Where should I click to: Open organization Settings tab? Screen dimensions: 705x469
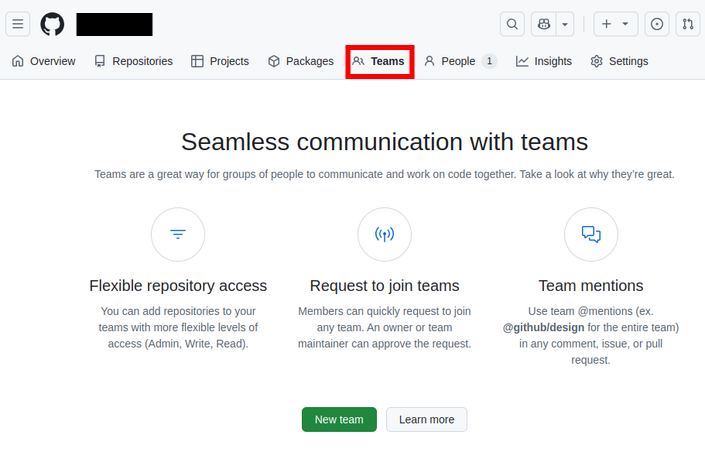pyautogui.click(x=619, y=61)
